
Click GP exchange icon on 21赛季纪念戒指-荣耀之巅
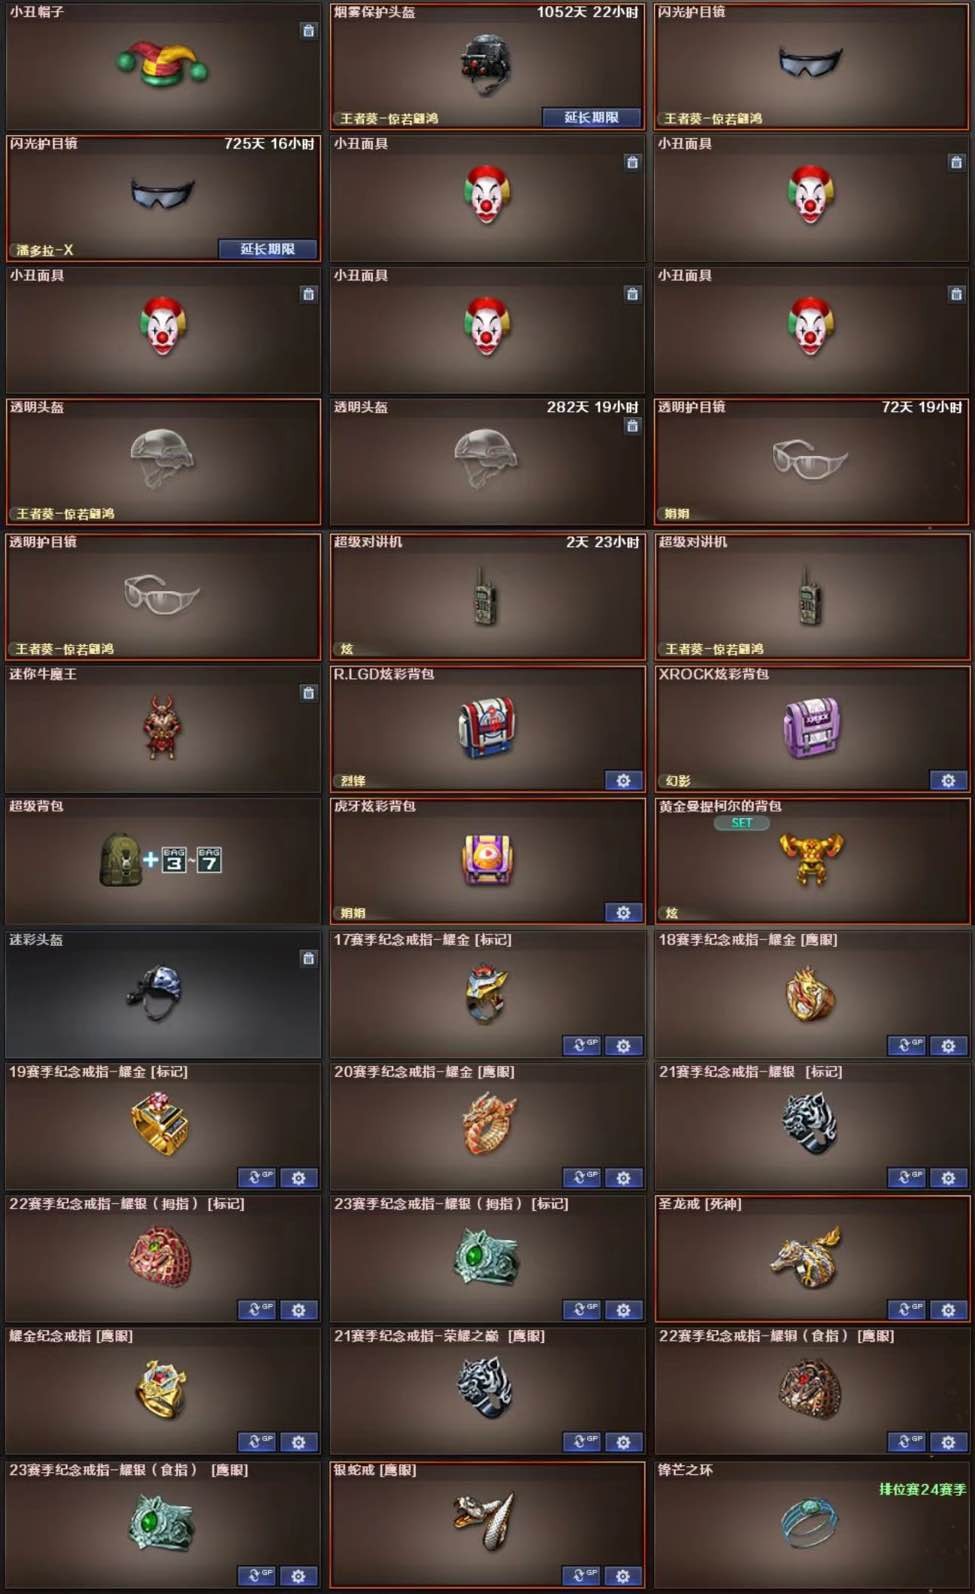click(581, 1441)
